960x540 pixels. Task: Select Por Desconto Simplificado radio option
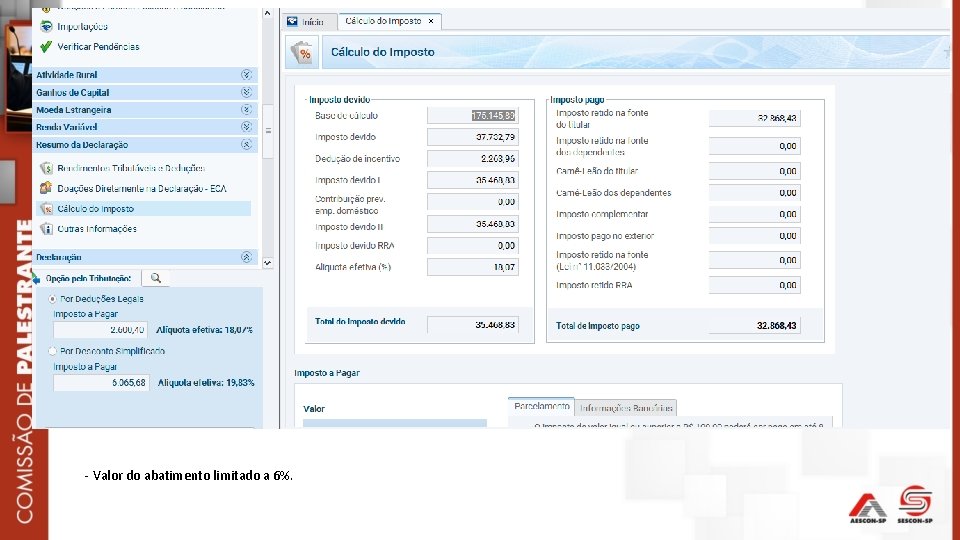(52, 351)
